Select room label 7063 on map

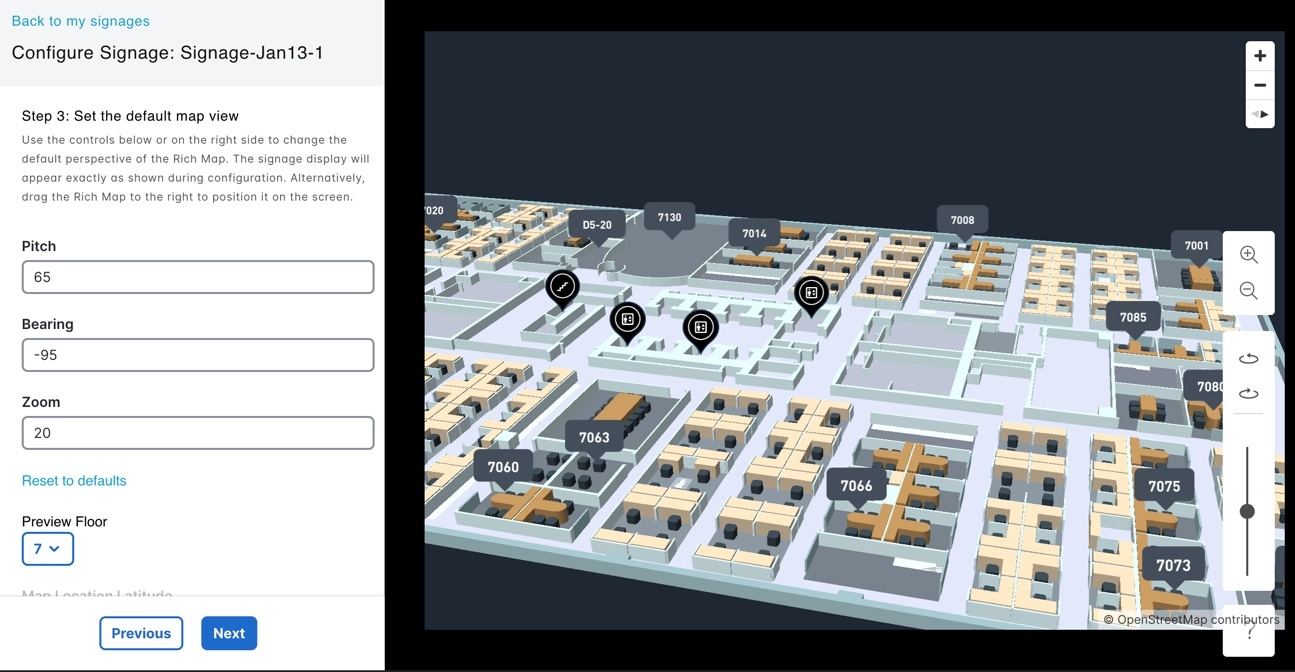coord(594,437)
